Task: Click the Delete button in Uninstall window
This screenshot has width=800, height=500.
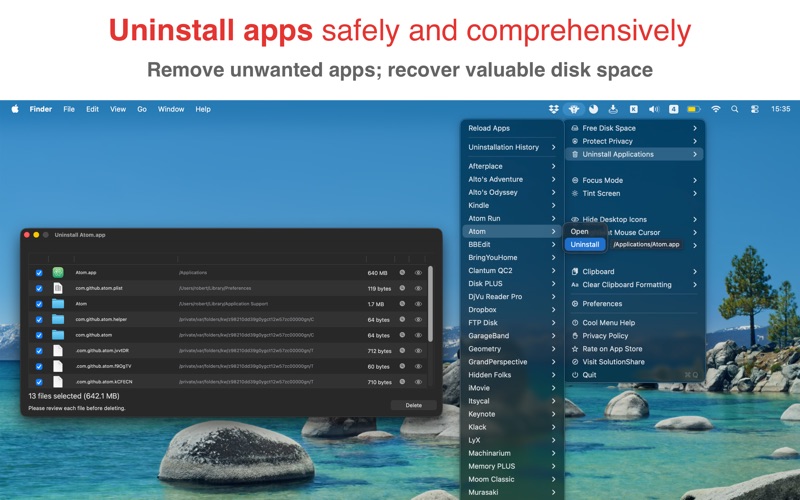Action: pyautogui.click(x=414, y=405)
